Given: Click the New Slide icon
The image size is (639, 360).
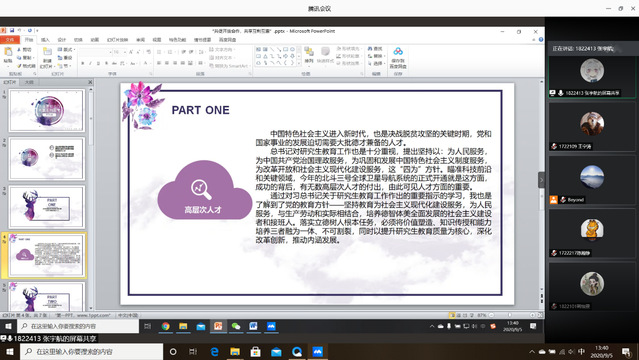Looking at the screenshot, I should click(47, 53).
